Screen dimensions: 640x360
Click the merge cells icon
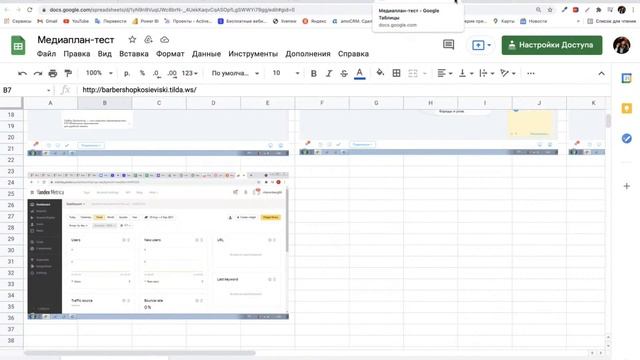(413, 73)
